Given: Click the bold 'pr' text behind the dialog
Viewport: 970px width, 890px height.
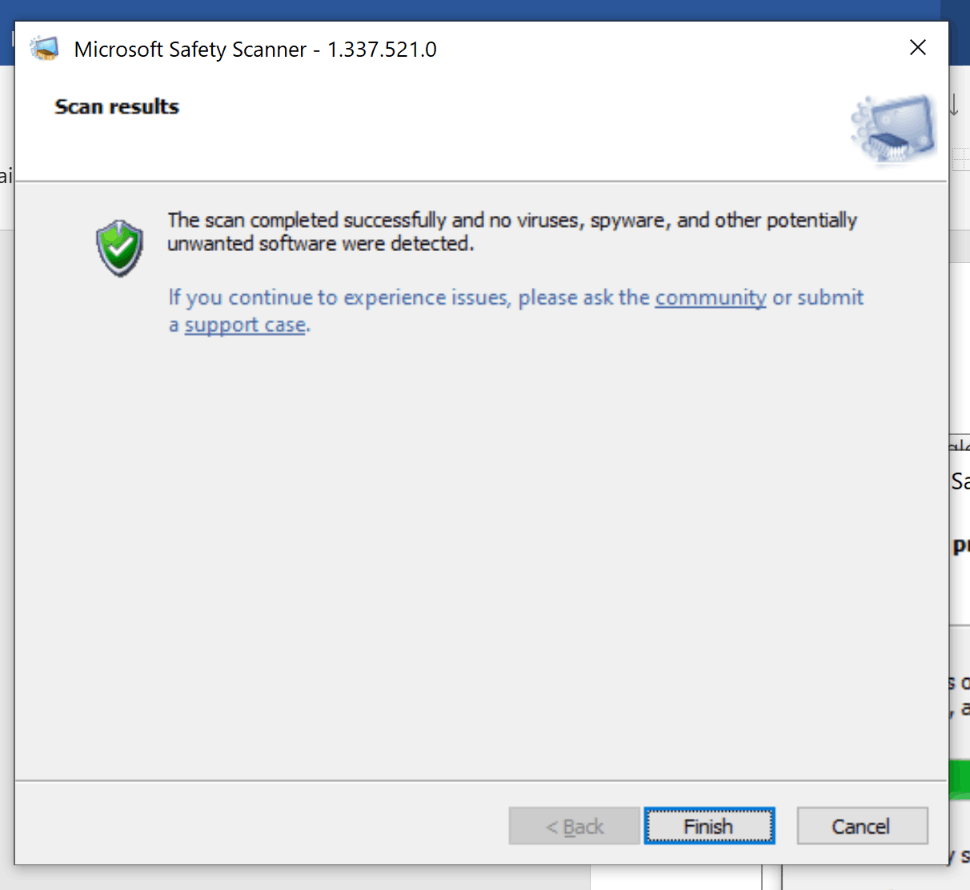Looking at the screenshot, I should [961, 546].
